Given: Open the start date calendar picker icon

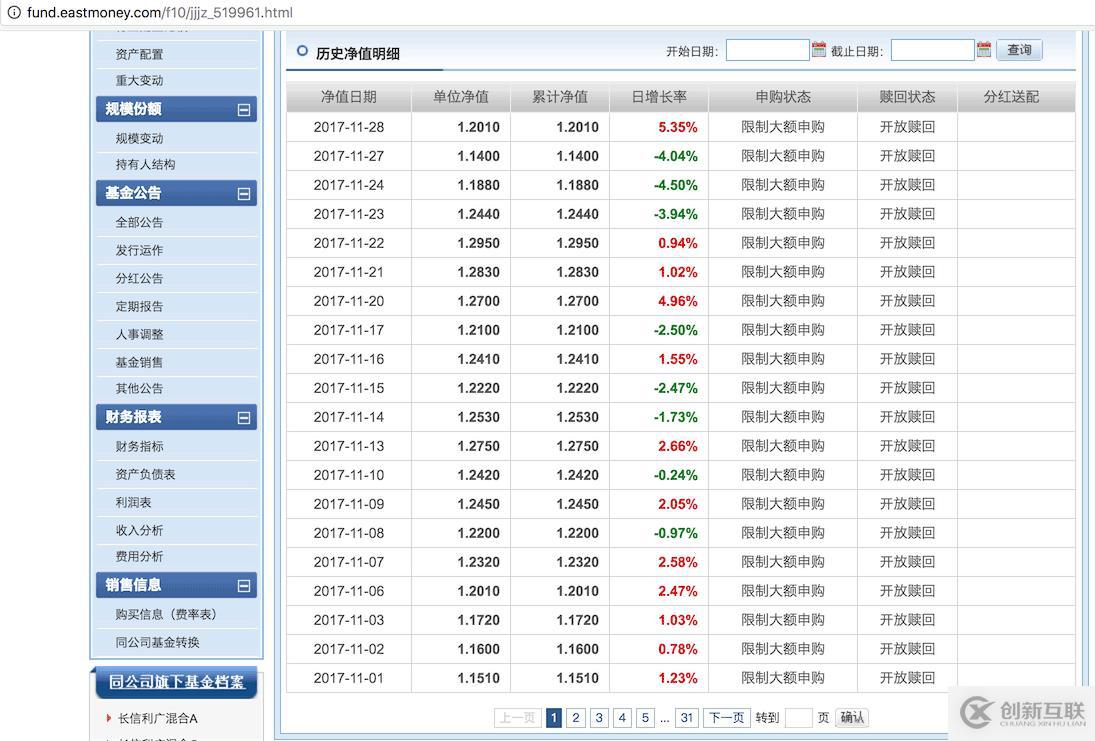Looking at the screenshot, I should [x=819, y=49].
